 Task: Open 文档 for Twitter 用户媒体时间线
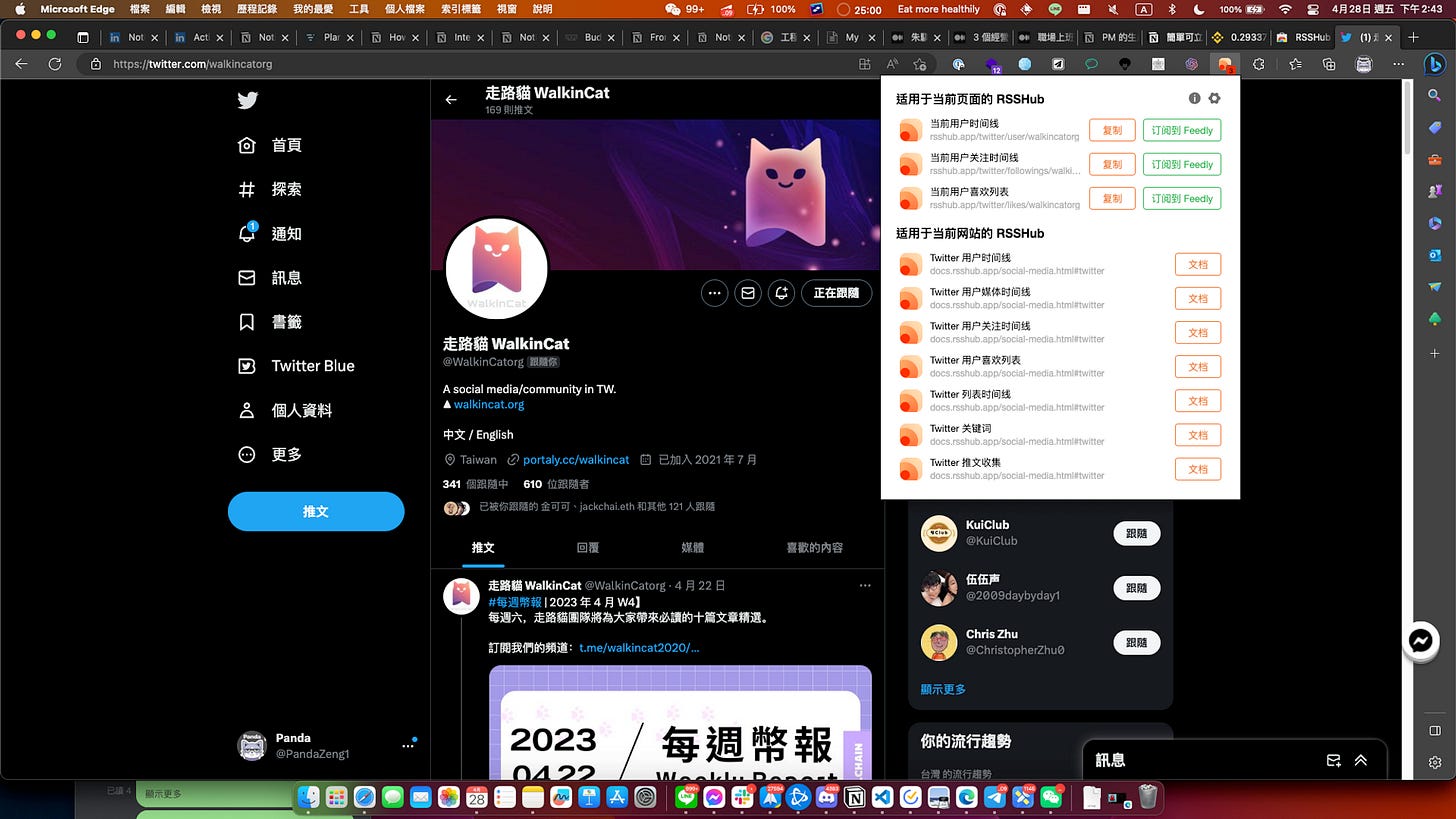[x=1198, y=298]
